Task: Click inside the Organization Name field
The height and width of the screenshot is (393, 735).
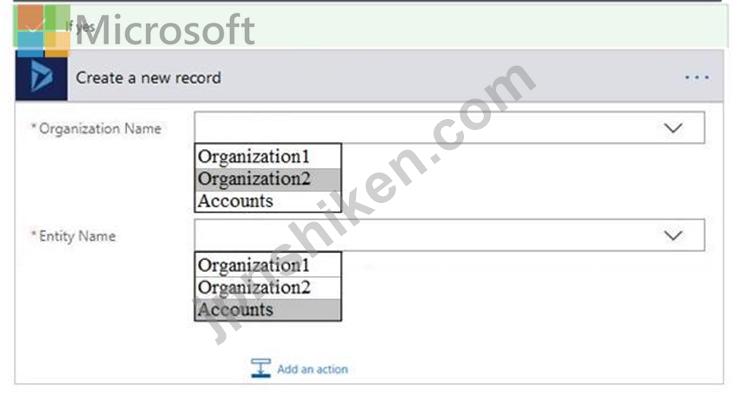Action: pyautogui.click(x=449, y=127)
